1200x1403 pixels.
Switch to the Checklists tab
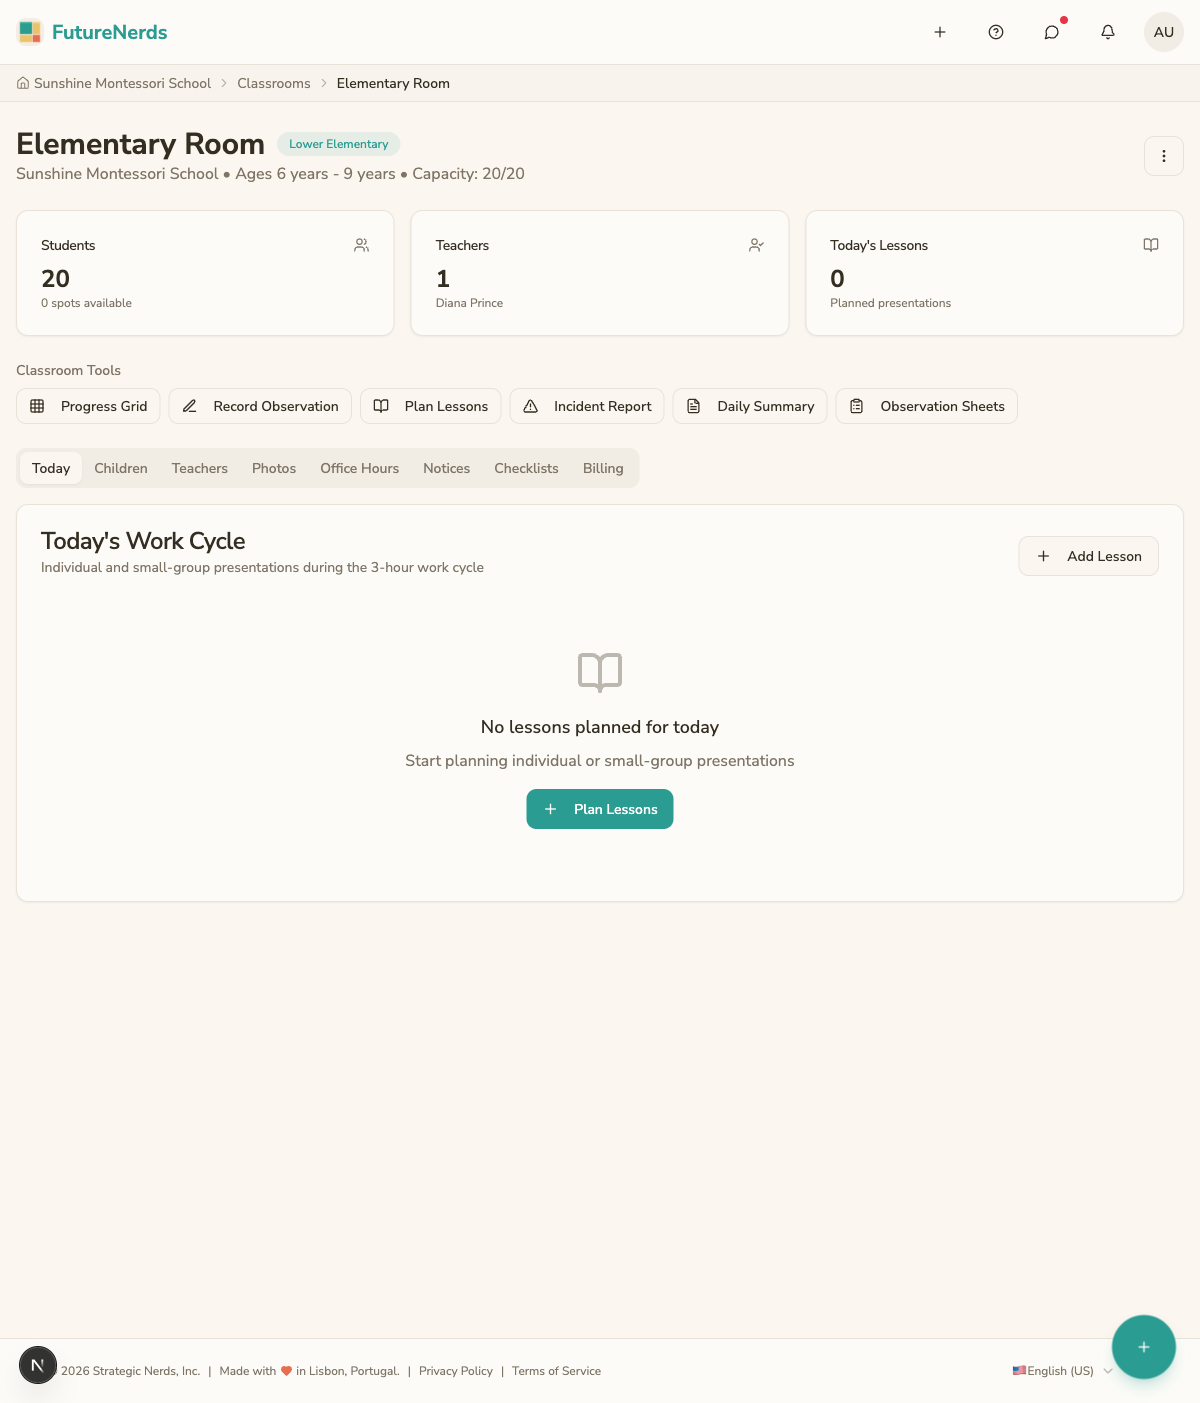click(527, 468)
